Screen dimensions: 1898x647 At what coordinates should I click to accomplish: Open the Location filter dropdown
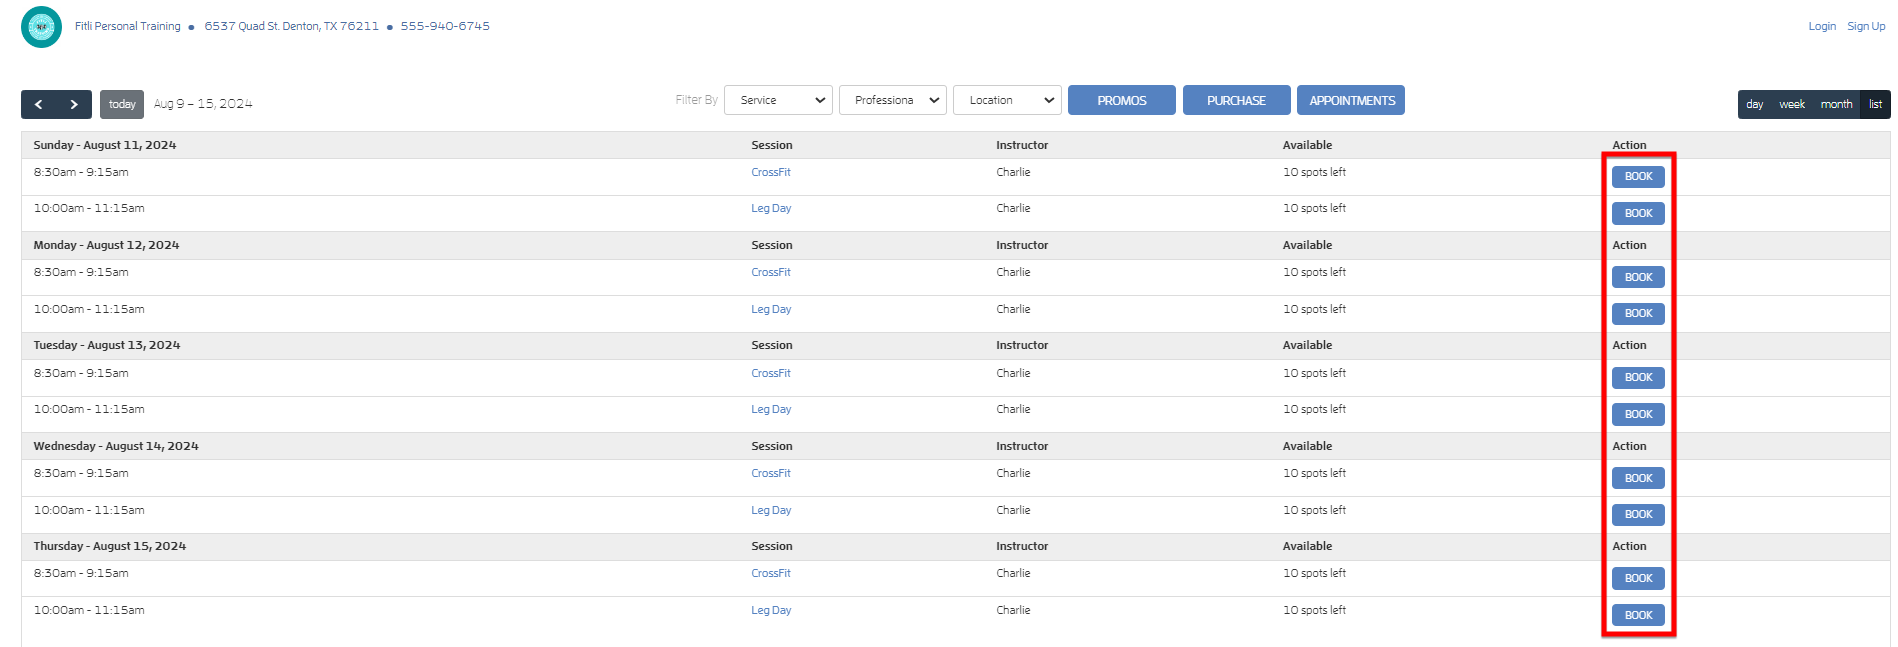1007,100
